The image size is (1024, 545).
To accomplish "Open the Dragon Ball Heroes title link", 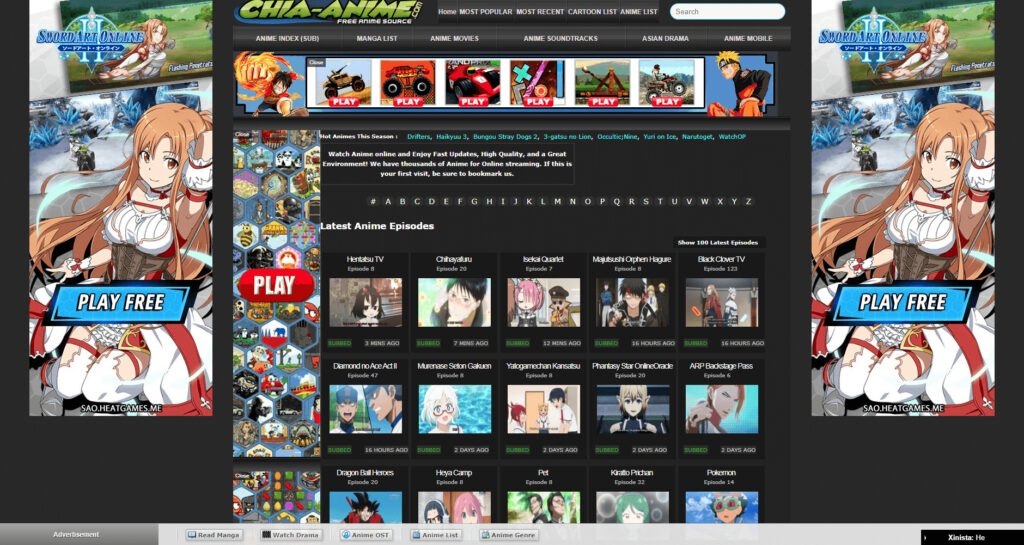I will click(365, 473).
